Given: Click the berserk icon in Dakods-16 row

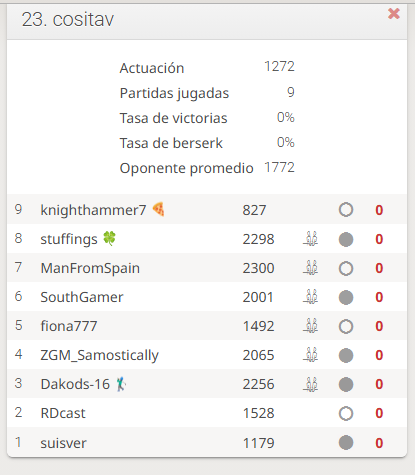Looking at the screenshot, I should 311,384.
